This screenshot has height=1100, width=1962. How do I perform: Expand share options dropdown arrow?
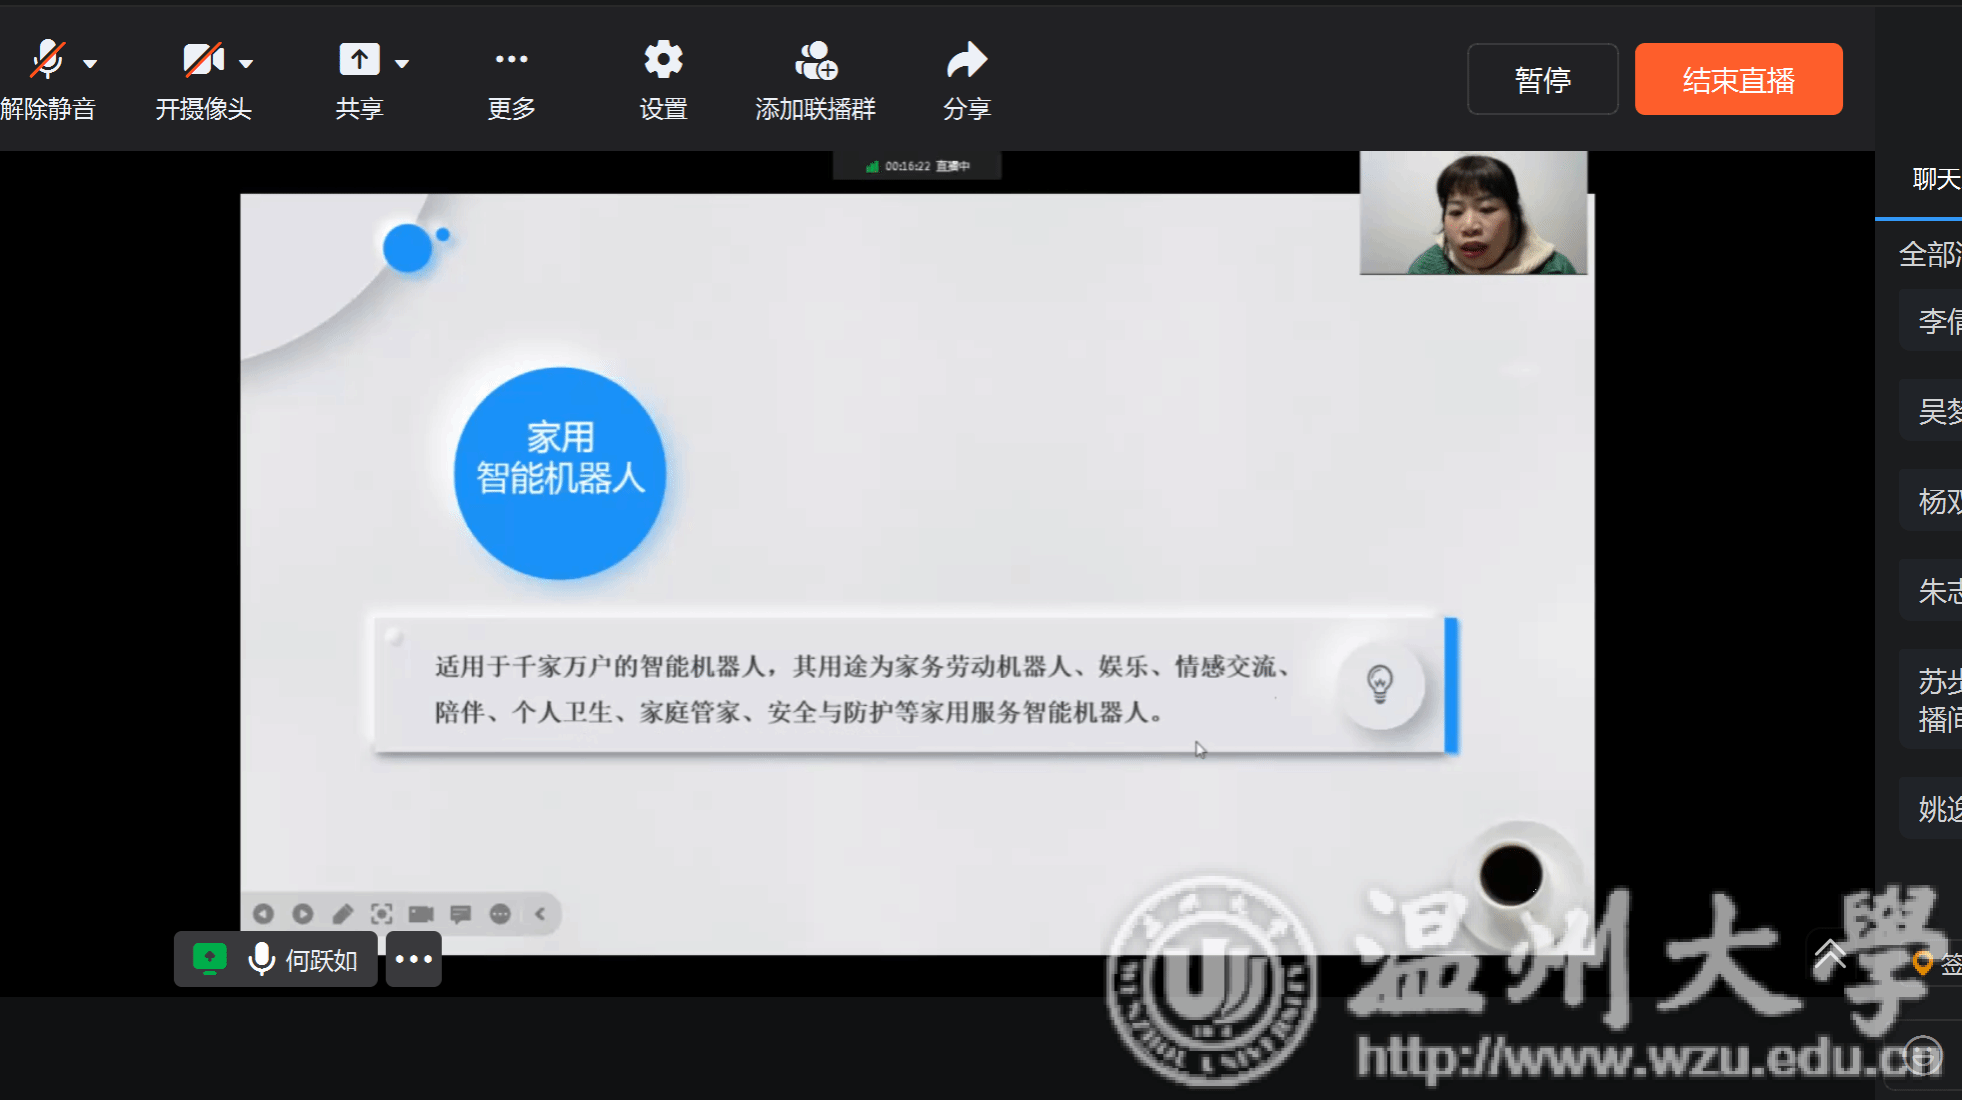click(402, 64)
